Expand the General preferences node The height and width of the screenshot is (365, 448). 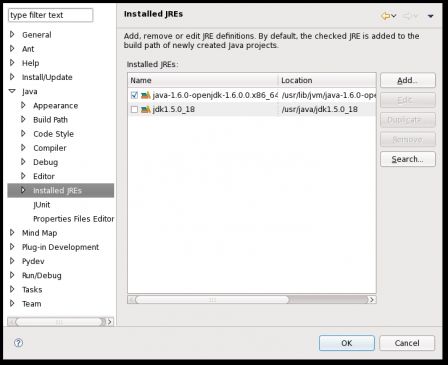coord(12,34)
